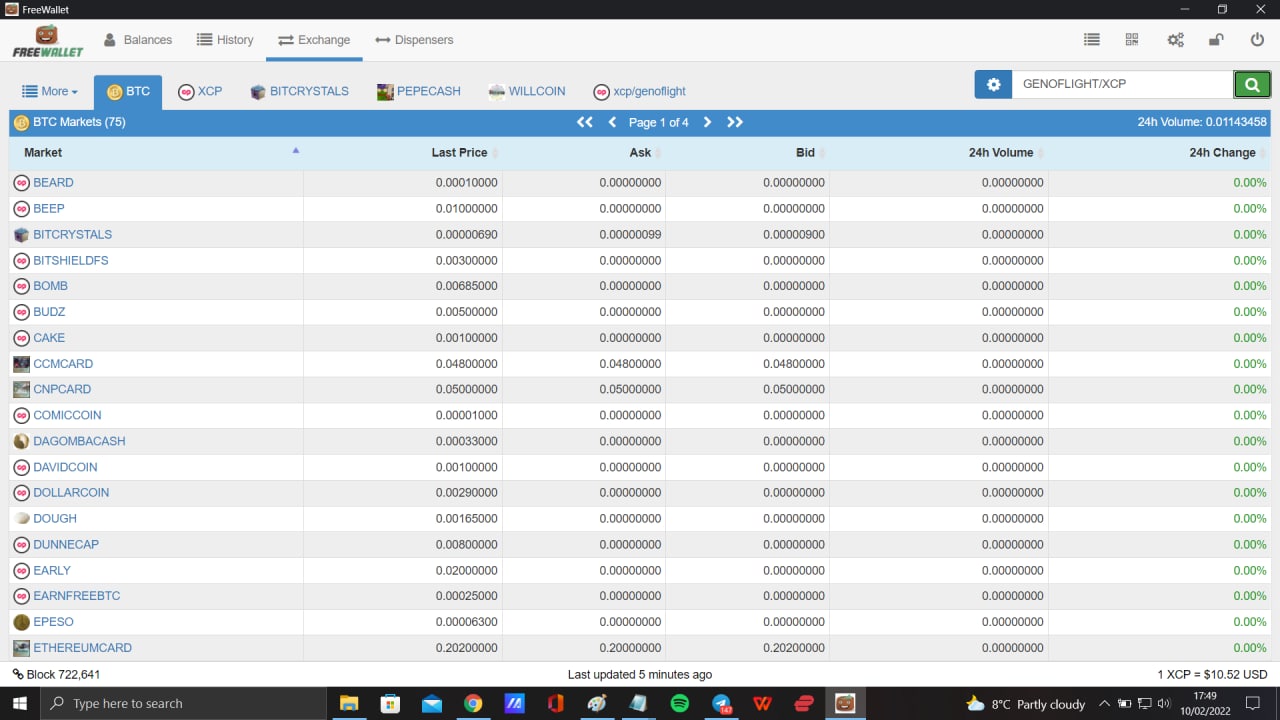
Task: Open the DUNNECAP market link
Action: 66,545
